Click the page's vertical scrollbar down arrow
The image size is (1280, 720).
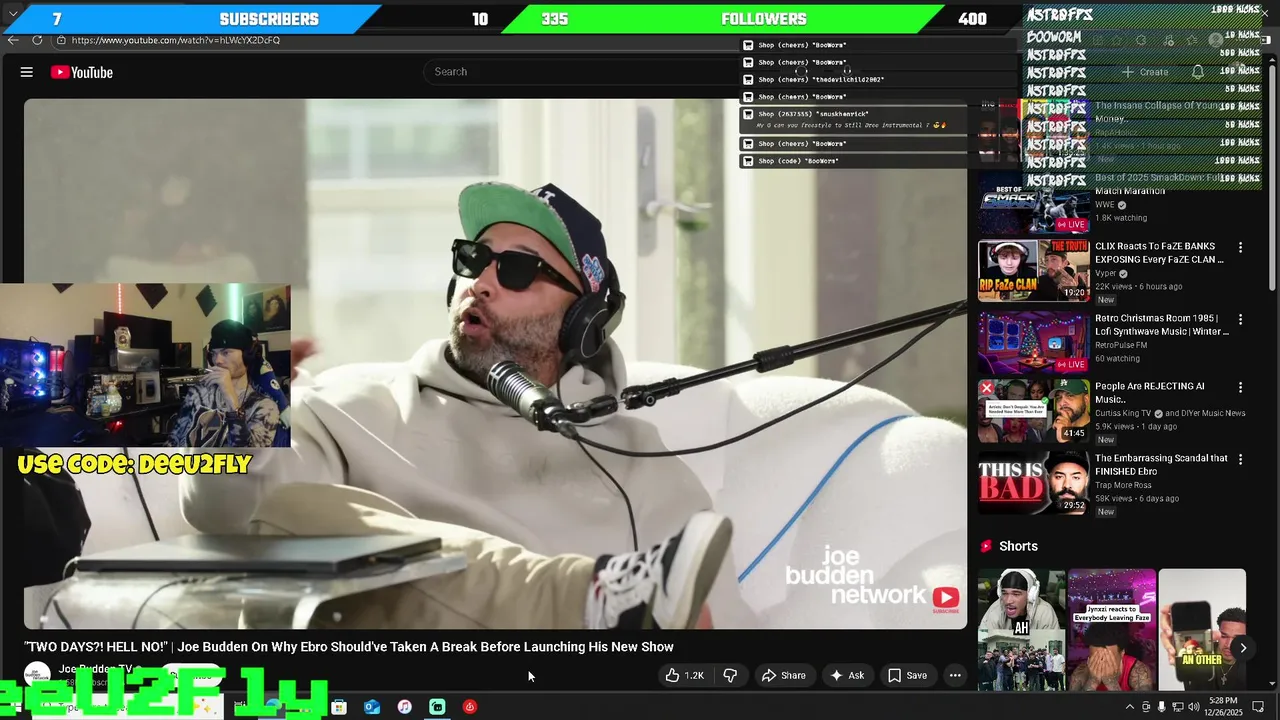[1272, 684]
